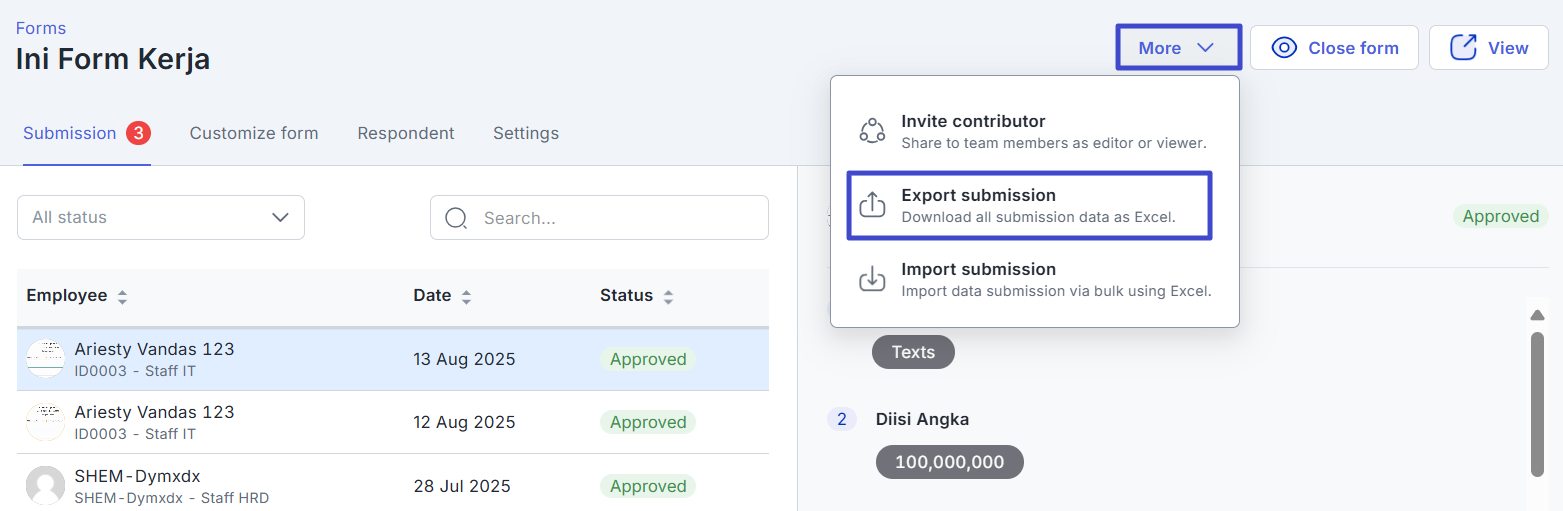Click the SHEM-Dymxdx default avatar icon
The image size is (1563, 511).
(45, 486)
